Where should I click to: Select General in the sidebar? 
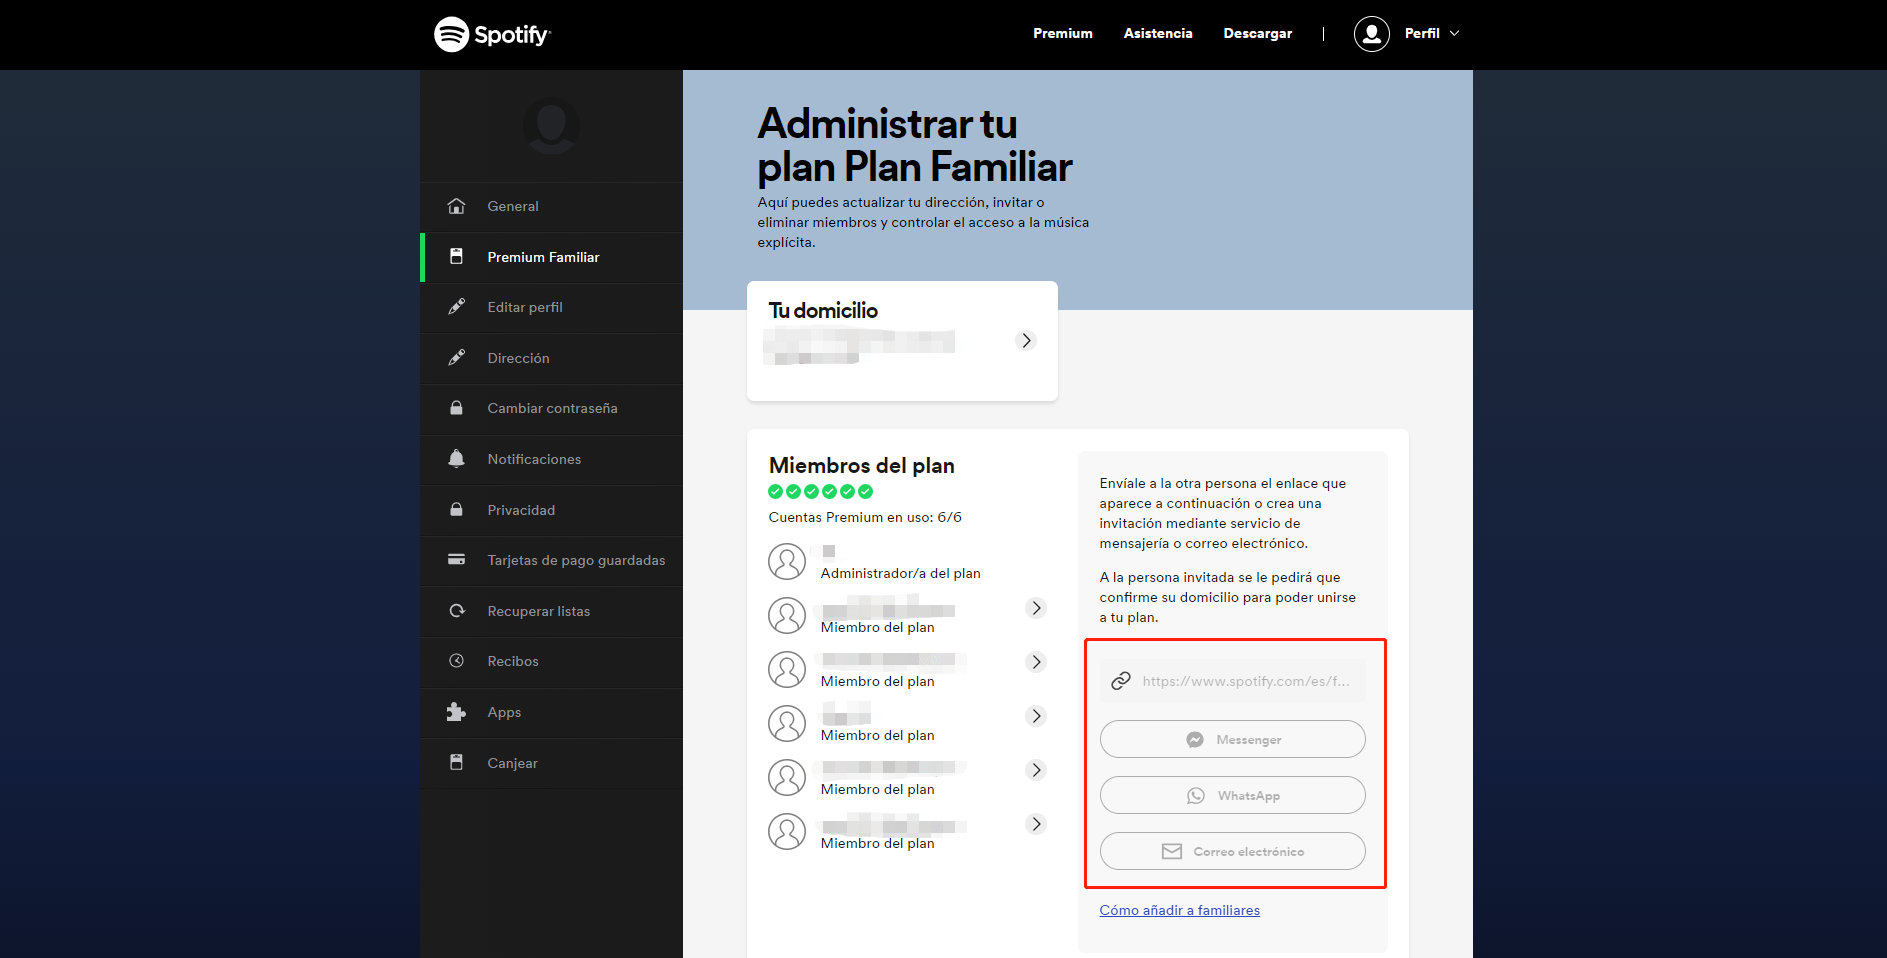(551, 207)
